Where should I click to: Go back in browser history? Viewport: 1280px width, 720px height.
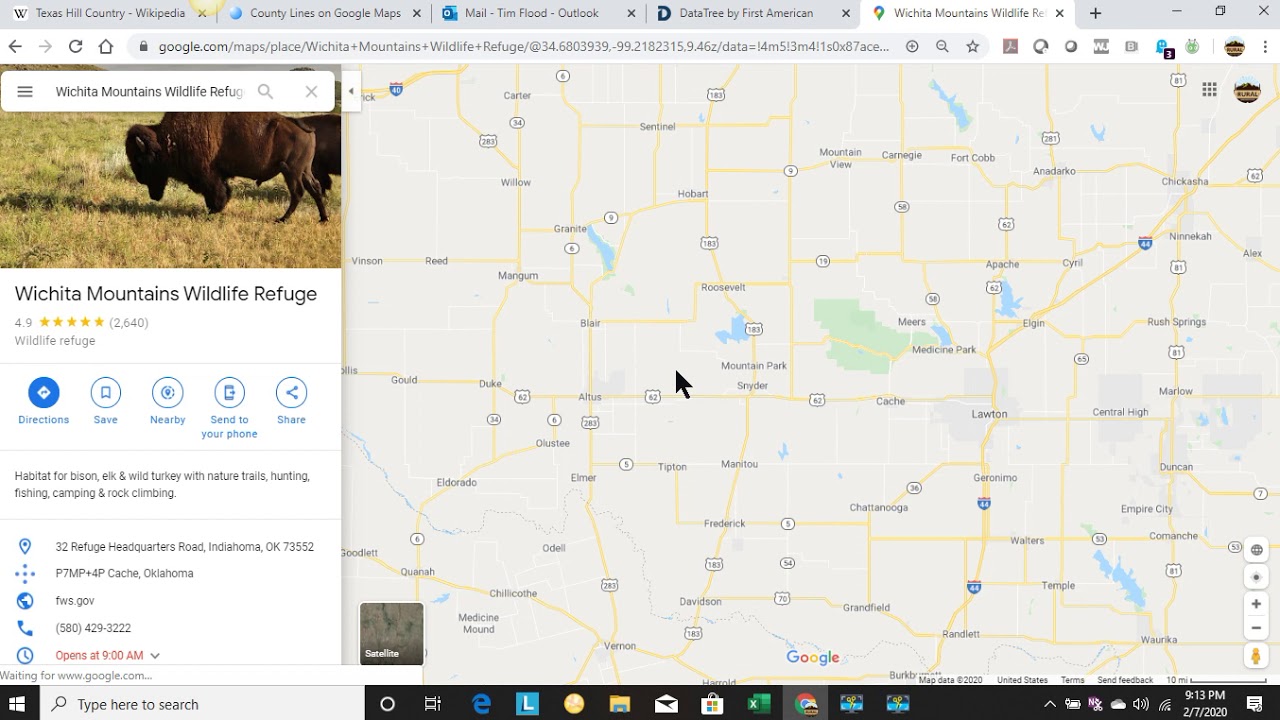click(15, 46)
